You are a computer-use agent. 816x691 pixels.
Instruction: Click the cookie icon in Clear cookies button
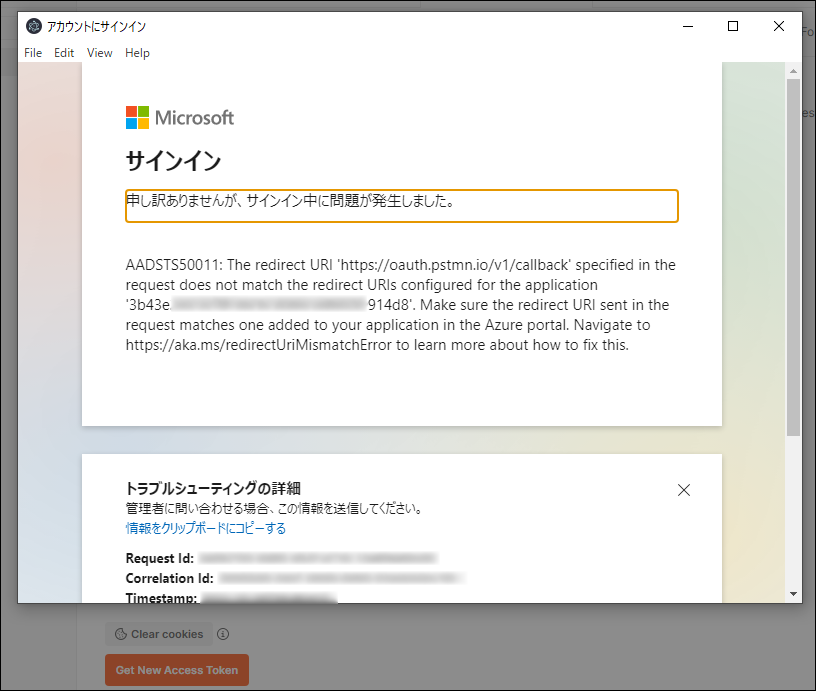pyautogui.click(x=121, y=634)
